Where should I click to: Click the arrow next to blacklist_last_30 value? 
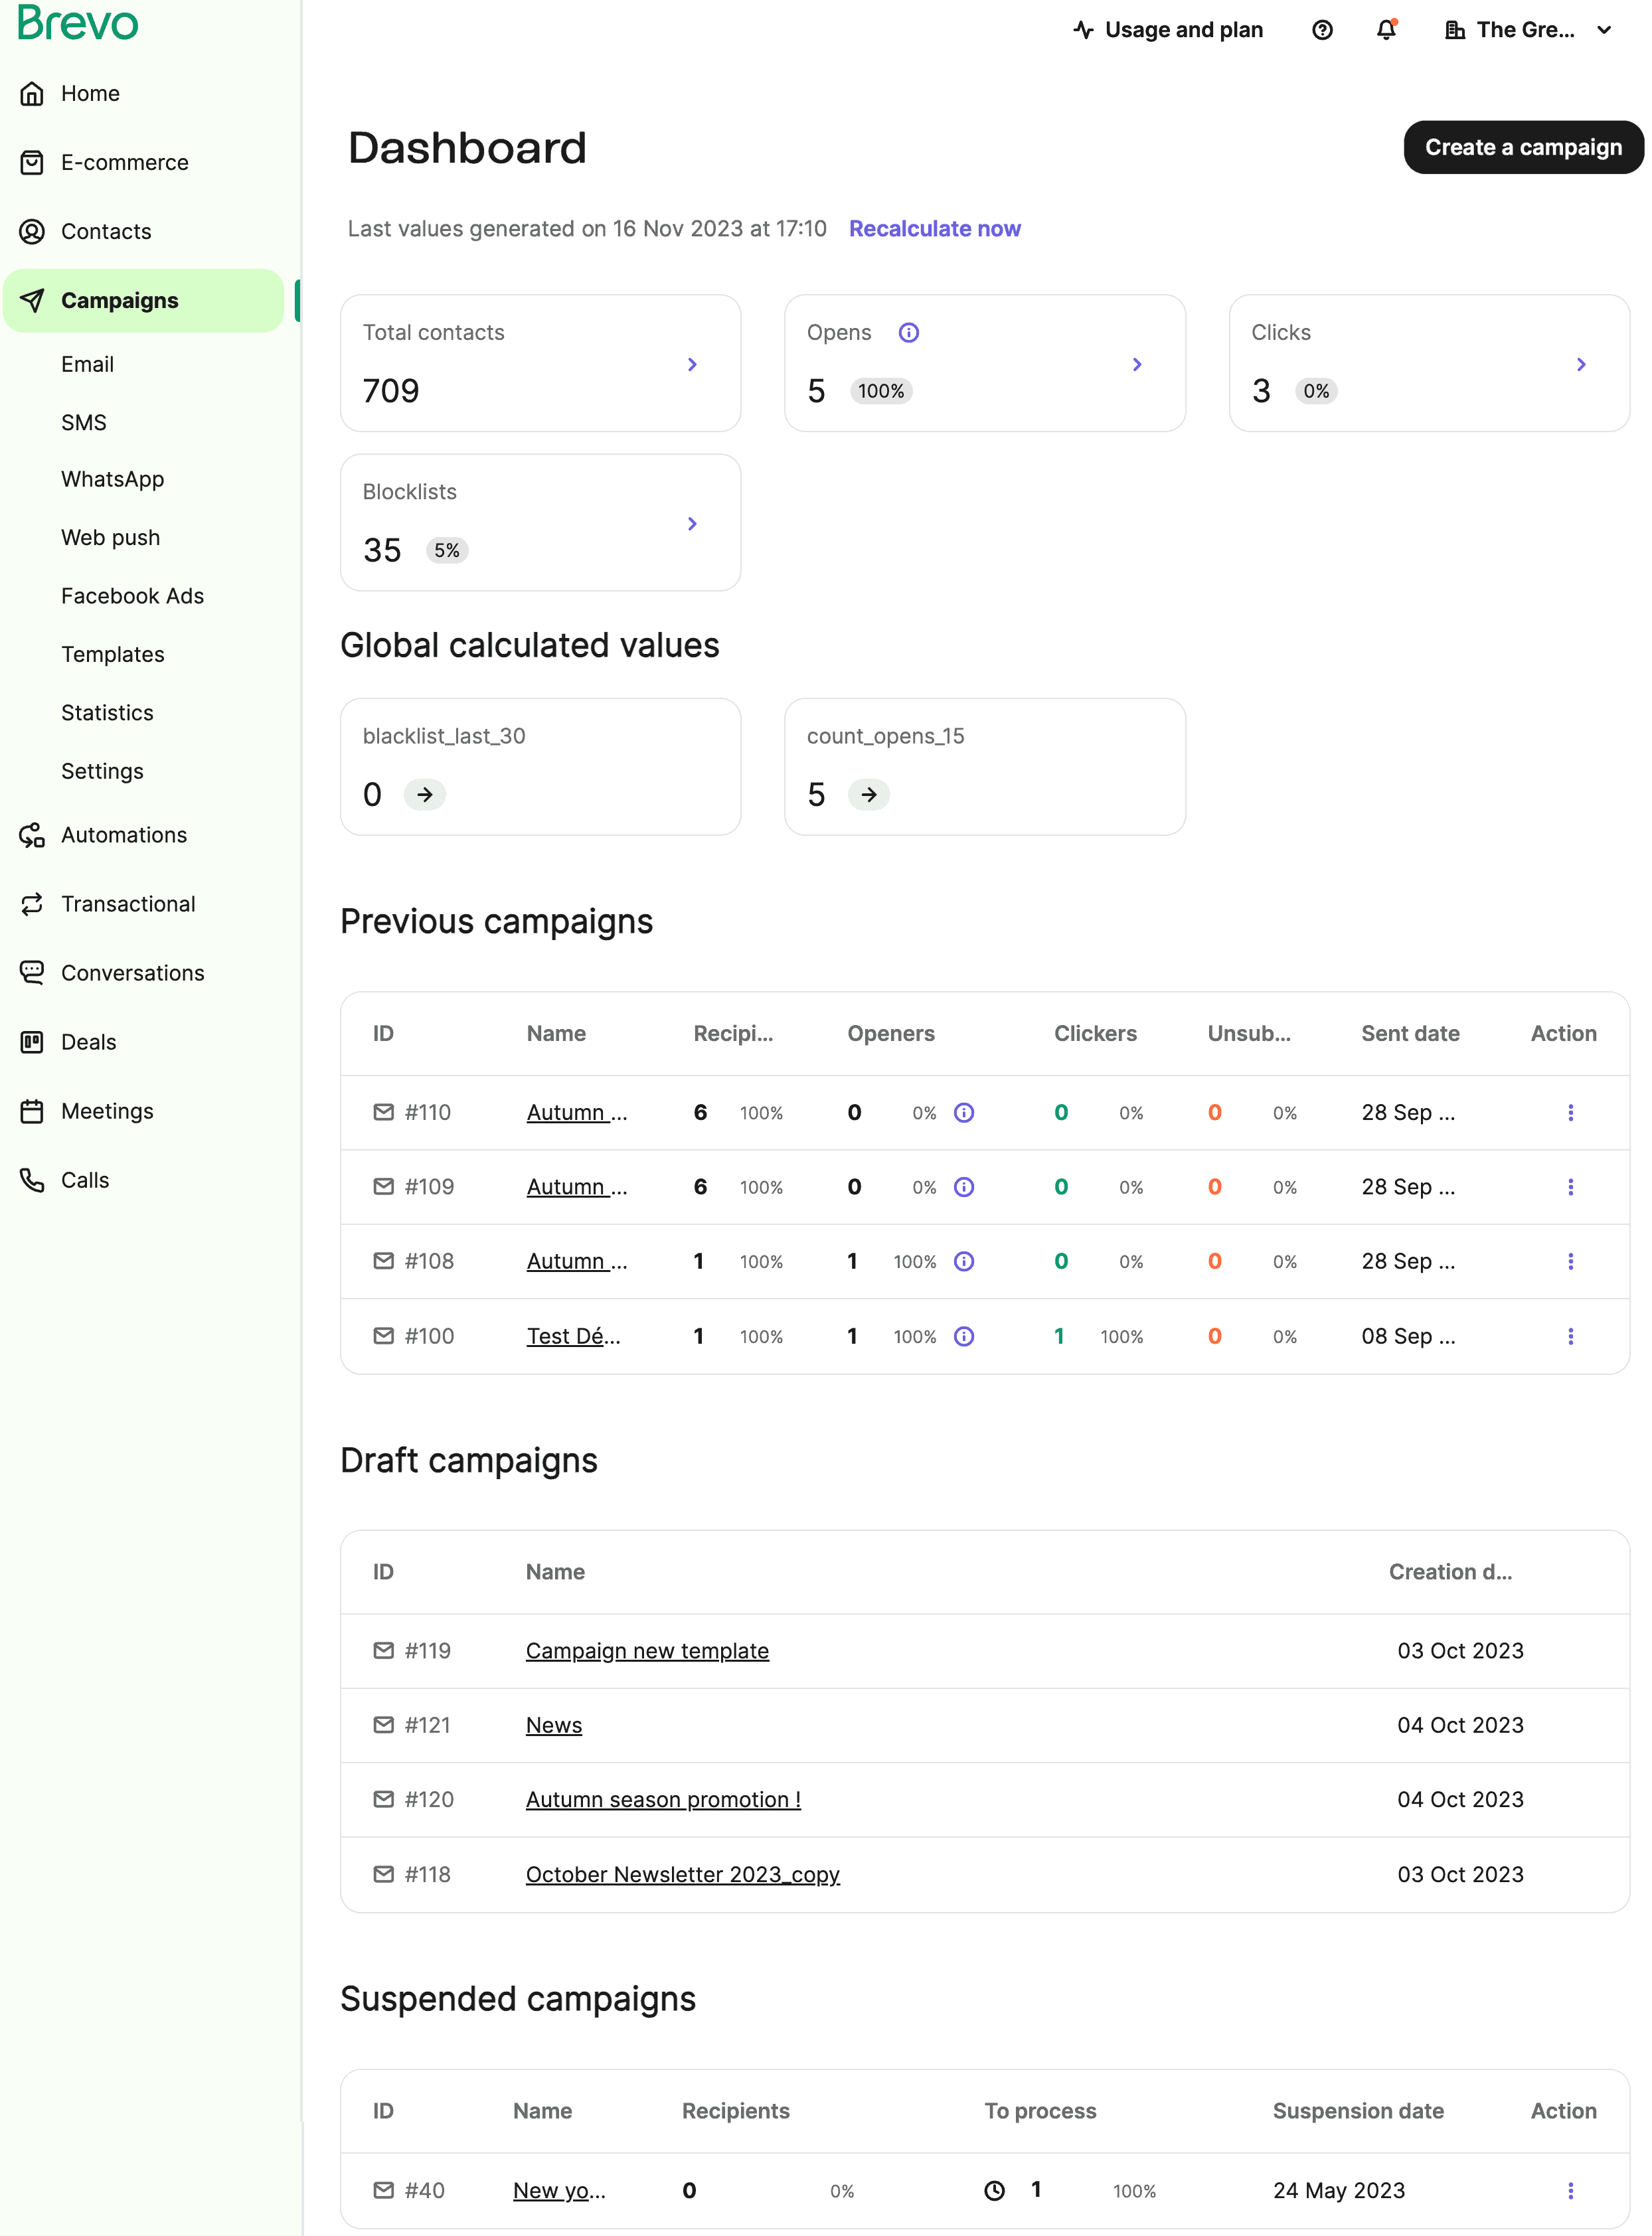[x=424, y=795]
